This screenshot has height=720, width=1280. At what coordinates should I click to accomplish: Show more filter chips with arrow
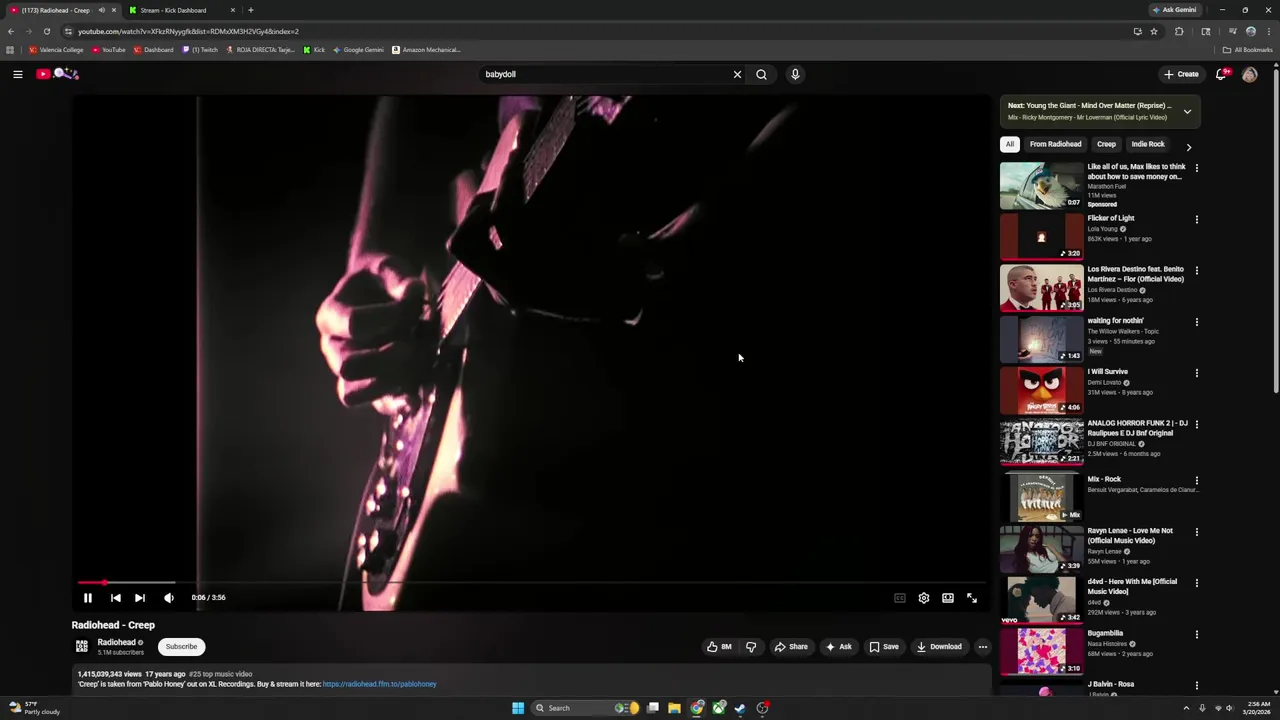1188,147
